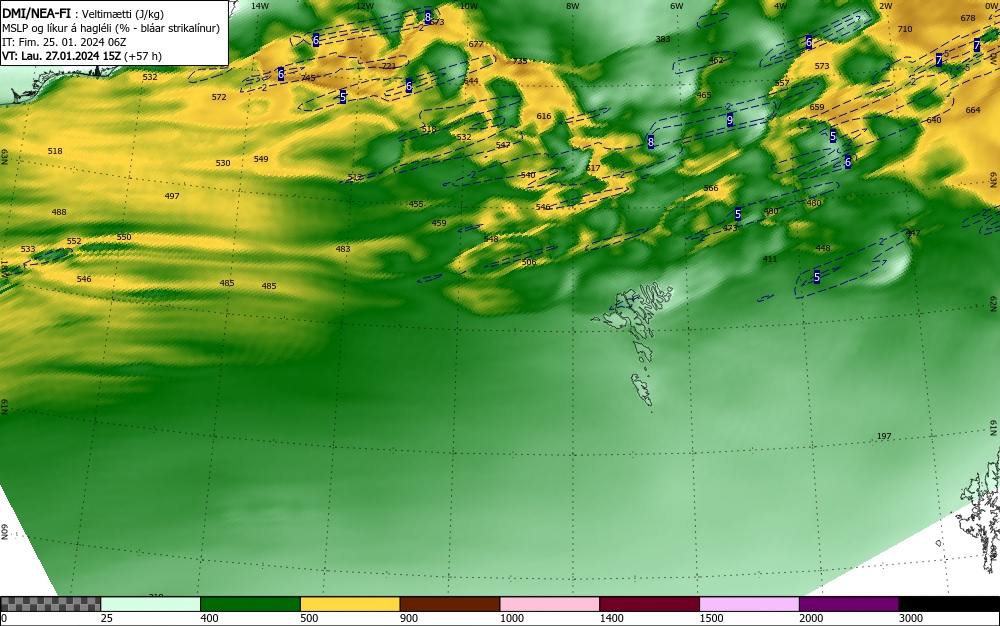The width and height of the screenshot is (1000, 626).
Task: Click the 'VT: Lau. 27.01.2024 15Z' line
Action: point(61,56)
